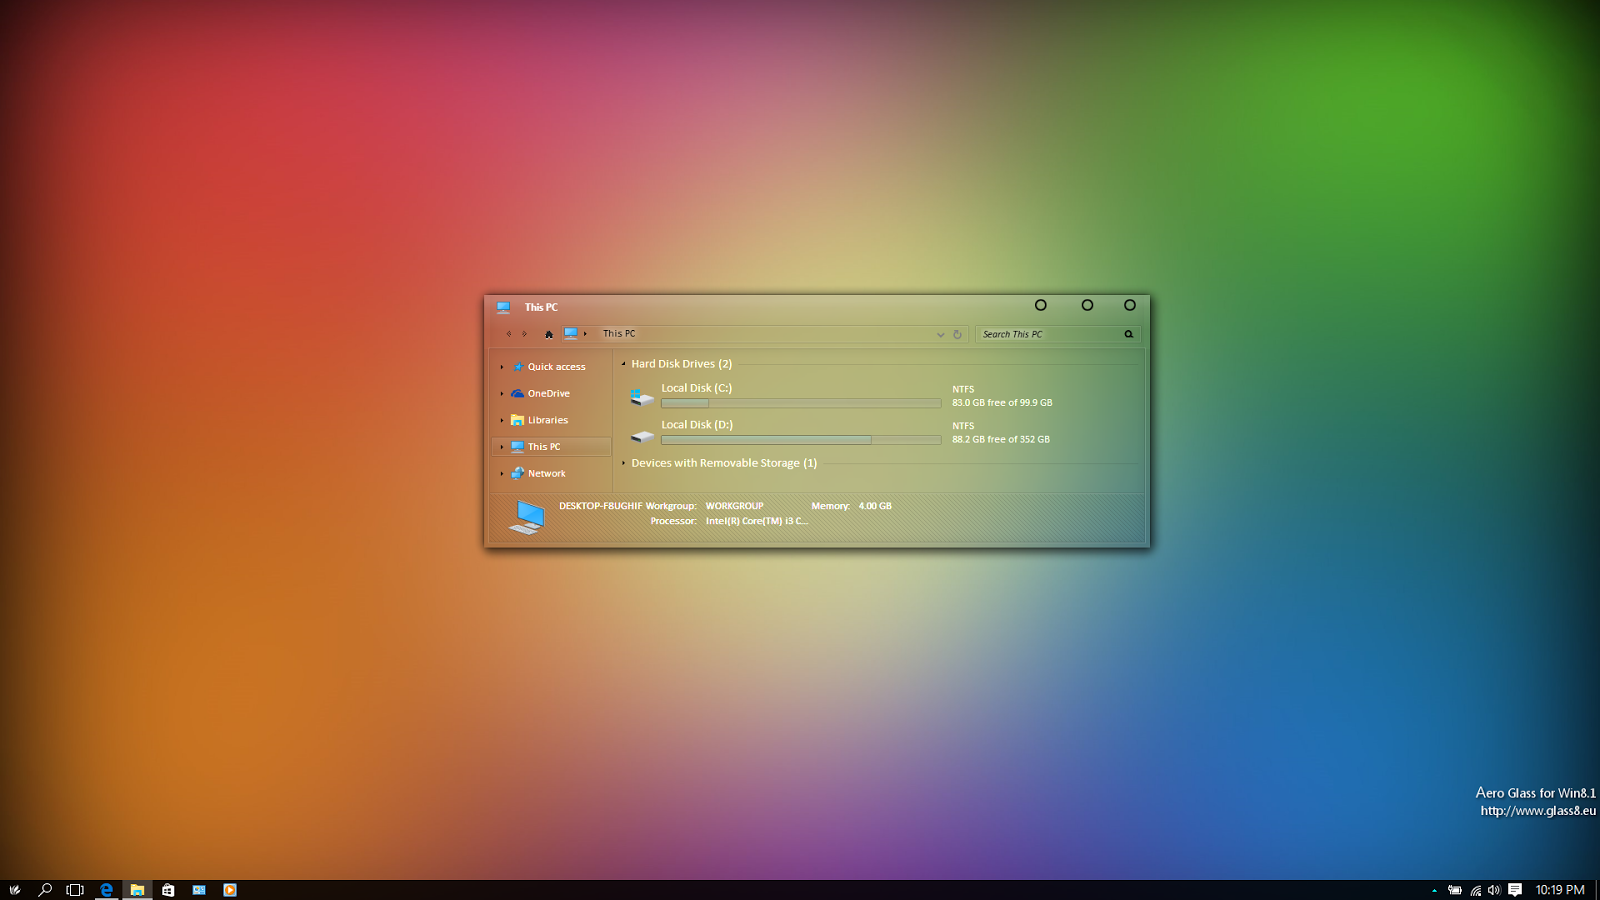
Task: Select the Local Disk (D:) drive icon
Action: tap(642, 435)
